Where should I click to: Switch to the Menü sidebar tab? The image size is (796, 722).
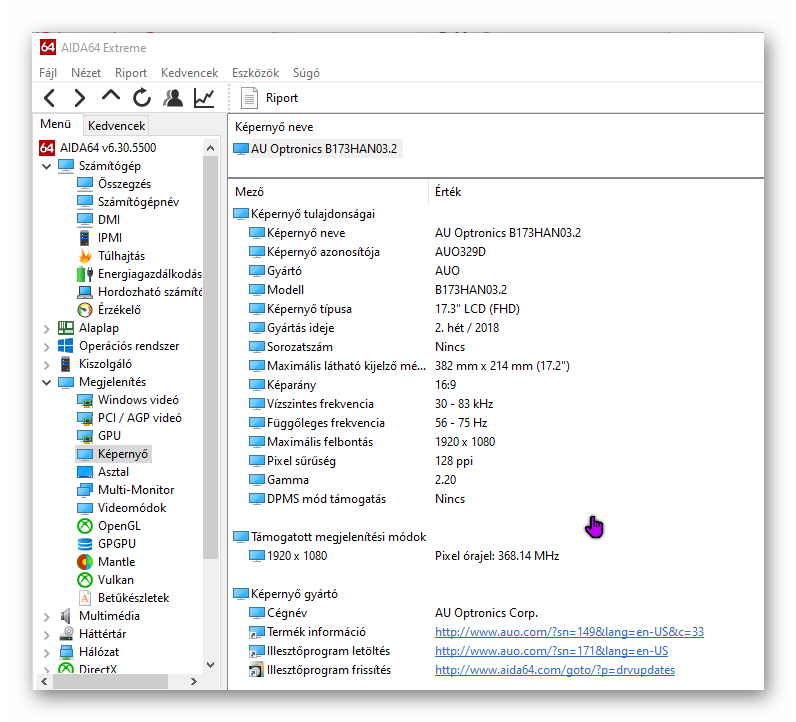pyautogui.click(x=56, y=124)
